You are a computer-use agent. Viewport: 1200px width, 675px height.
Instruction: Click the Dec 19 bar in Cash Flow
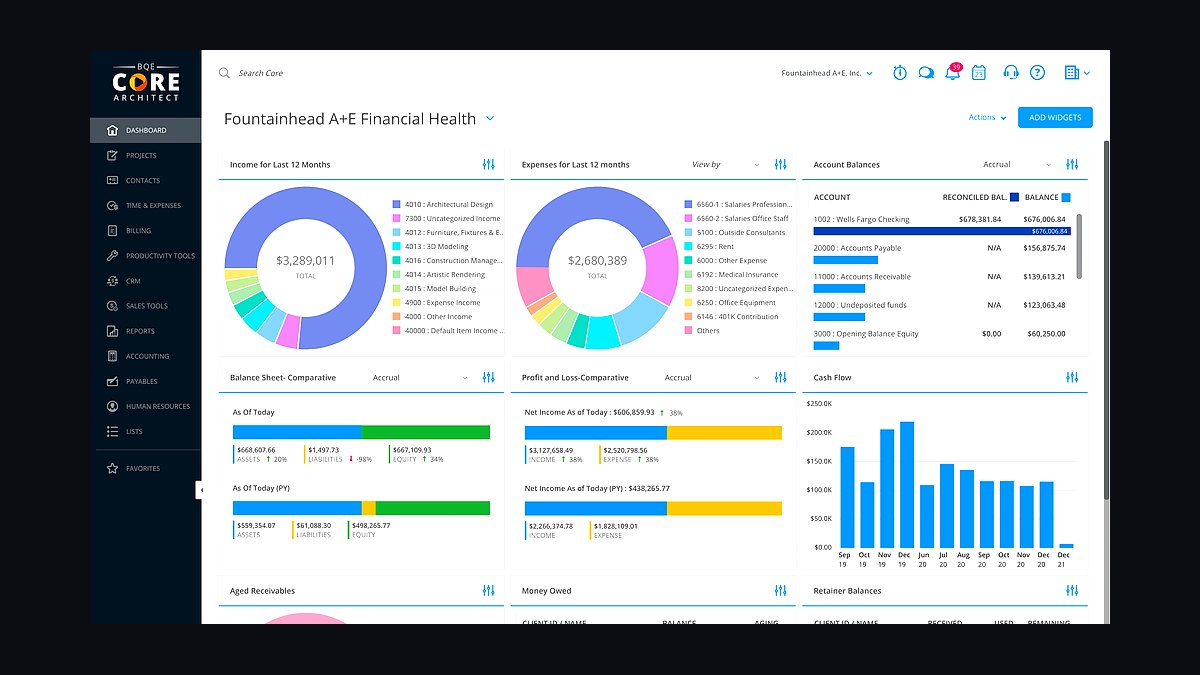907,484
